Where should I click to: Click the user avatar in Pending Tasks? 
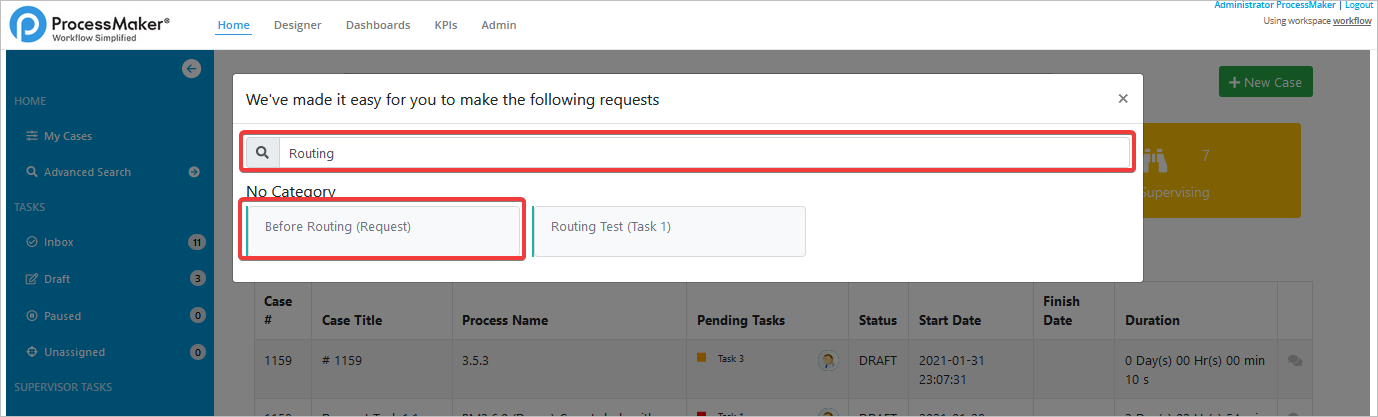coord(827,361)
